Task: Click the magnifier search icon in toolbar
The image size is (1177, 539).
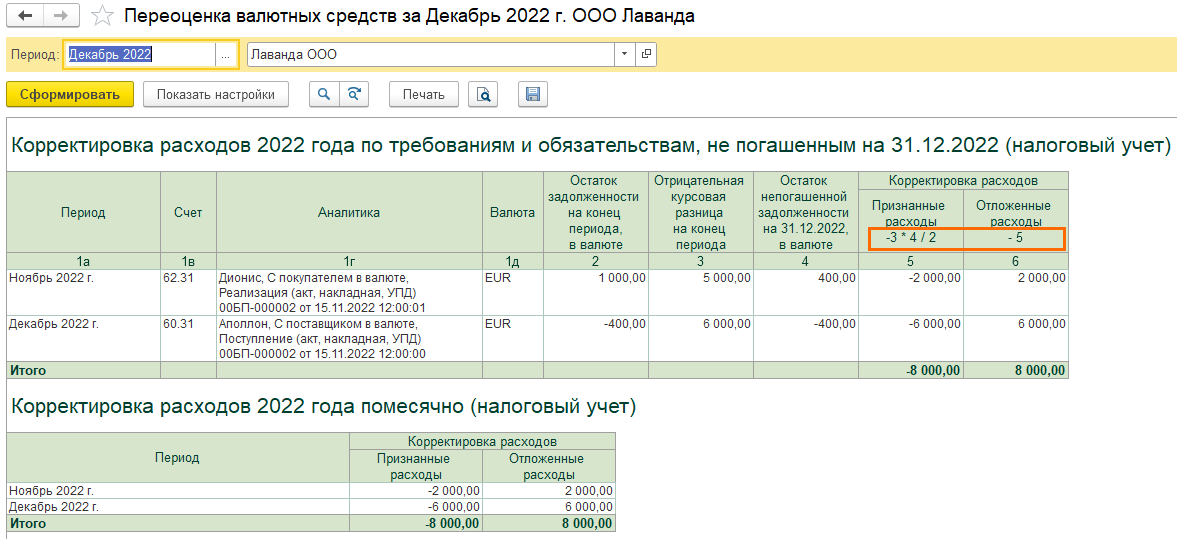Action: pos(324,95)
